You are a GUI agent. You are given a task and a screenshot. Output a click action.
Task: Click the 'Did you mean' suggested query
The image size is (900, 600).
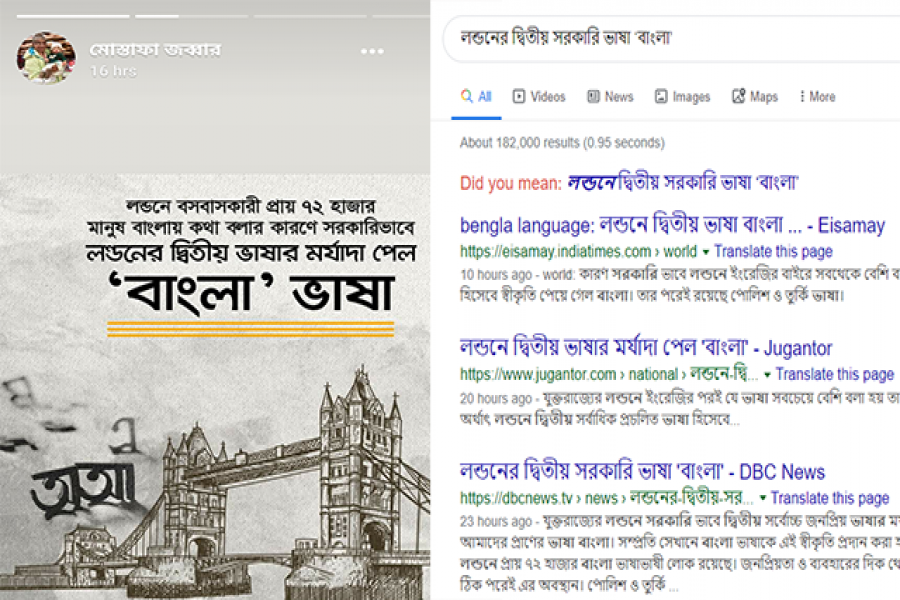point(682,182)
